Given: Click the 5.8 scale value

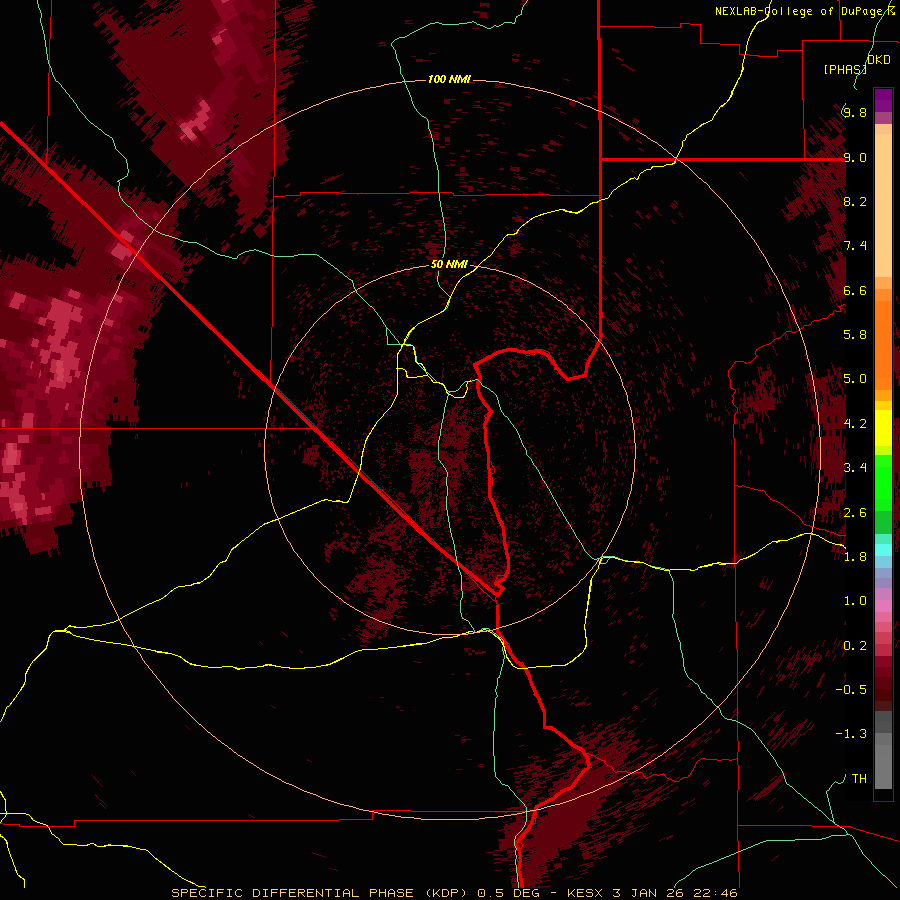Looking at the screenshot, I should pyautogui.click(x=855, y=335).
